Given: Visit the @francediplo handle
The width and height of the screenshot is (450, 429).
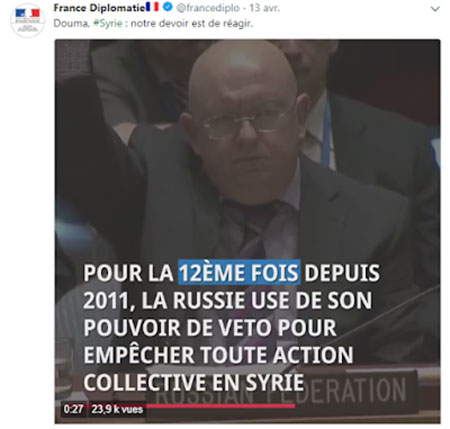Looking at the screenshot, I should click(208, 8).
